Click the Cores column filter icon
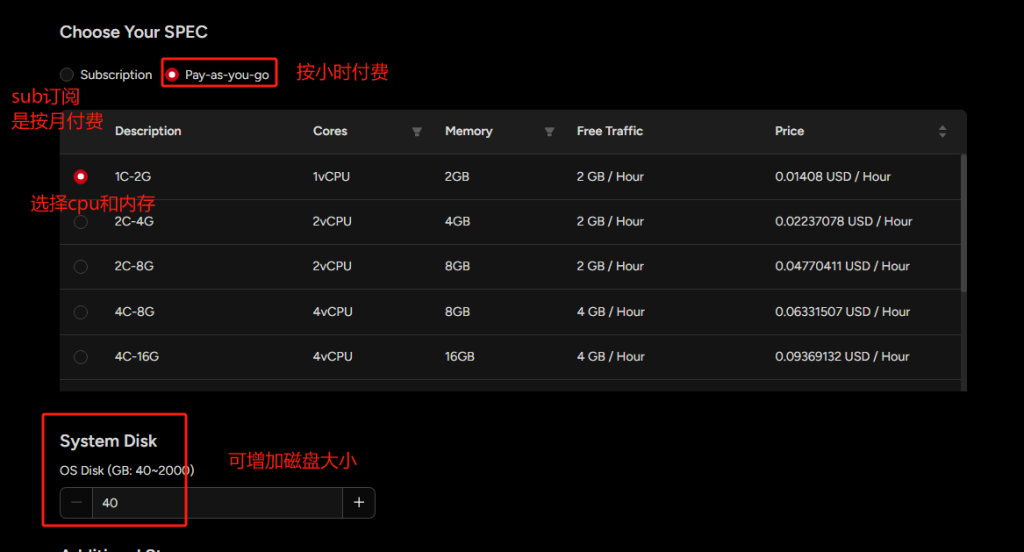This screenshot has width=1024, height=552. (x=417, y=132)
